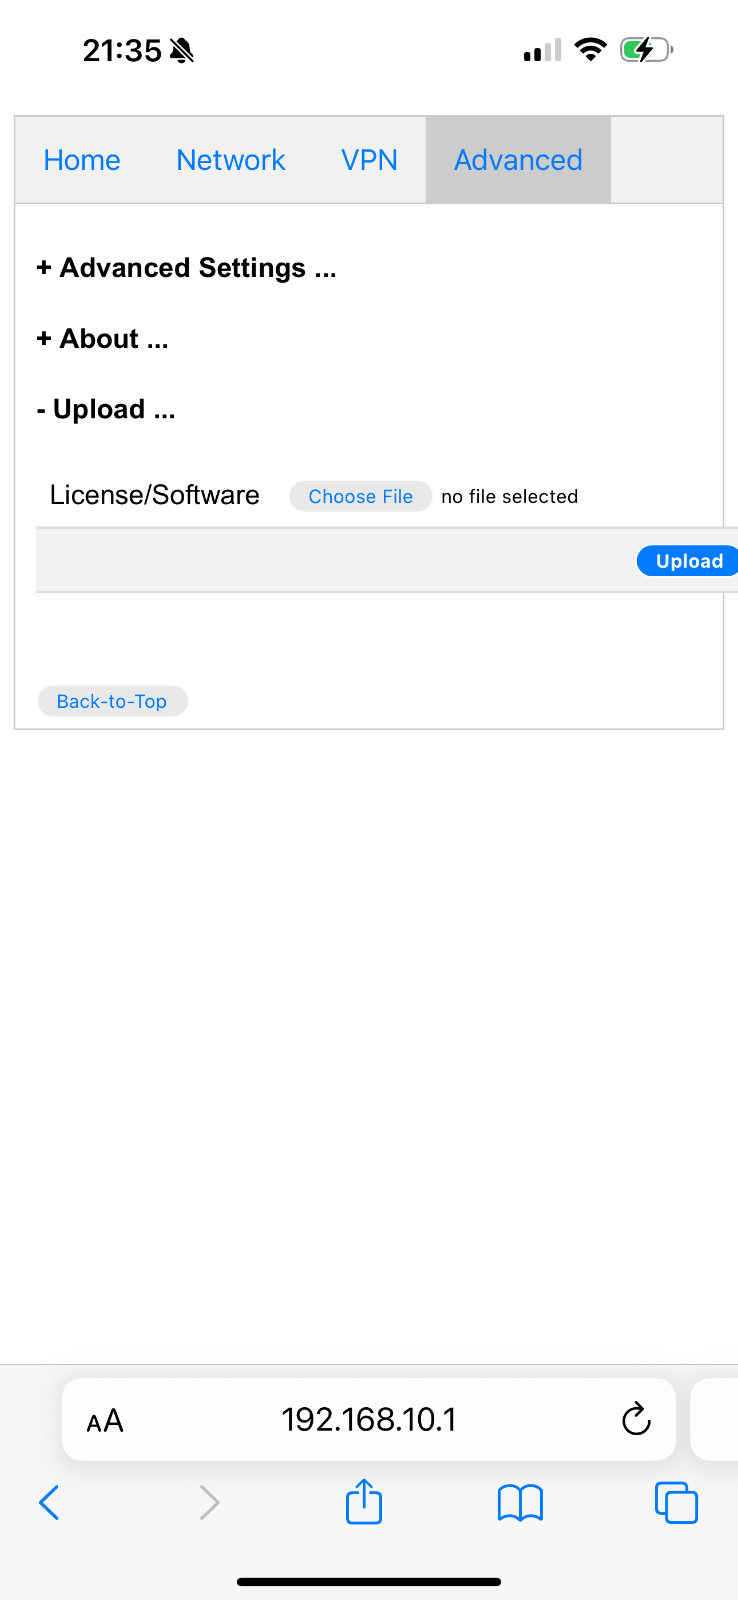Tap the battery charging indicator

(647, 49)
